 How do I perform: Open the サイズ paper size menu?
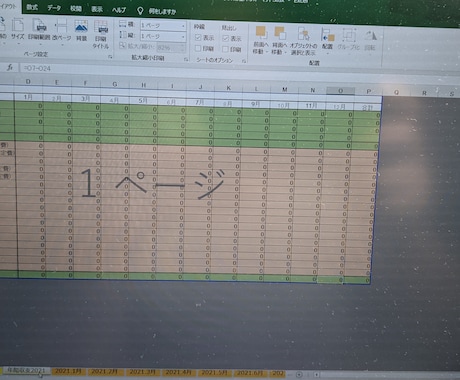pos(17,30)
